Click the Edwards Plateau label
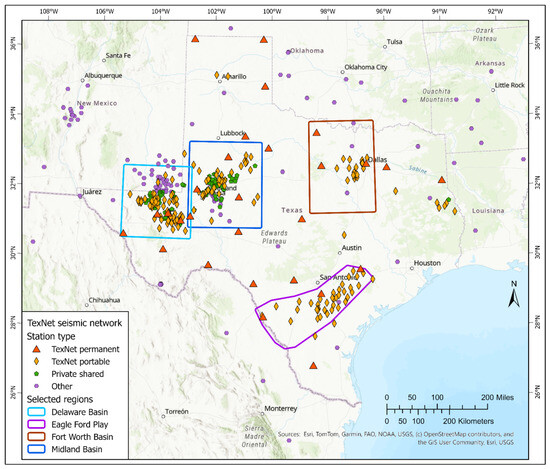550x469 pixels. [x=274, y=237]
